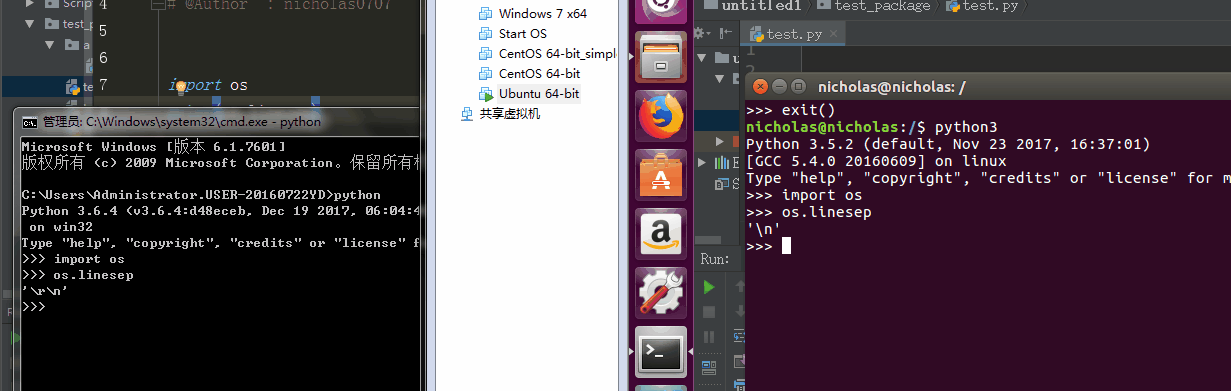Image resolution: width=1231 pixels, height=391 pixels.
Task: Open System Settings from the Ubuntu dock
Action: click(661, 292)
